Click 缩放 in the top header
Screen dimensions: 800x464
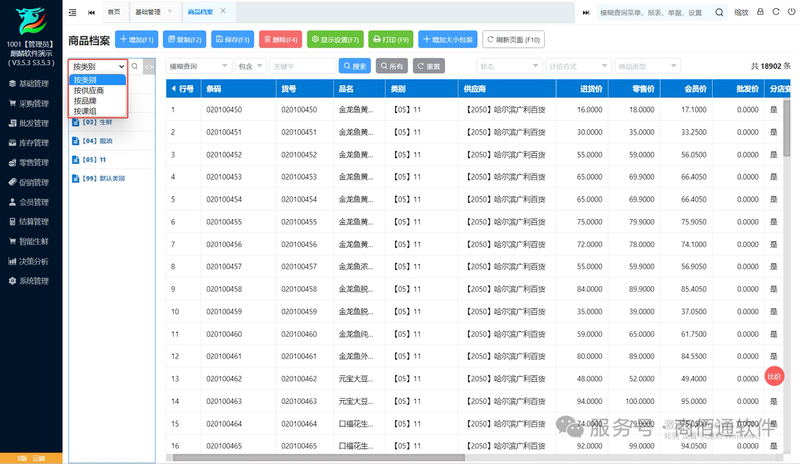(x=741, y=12)
